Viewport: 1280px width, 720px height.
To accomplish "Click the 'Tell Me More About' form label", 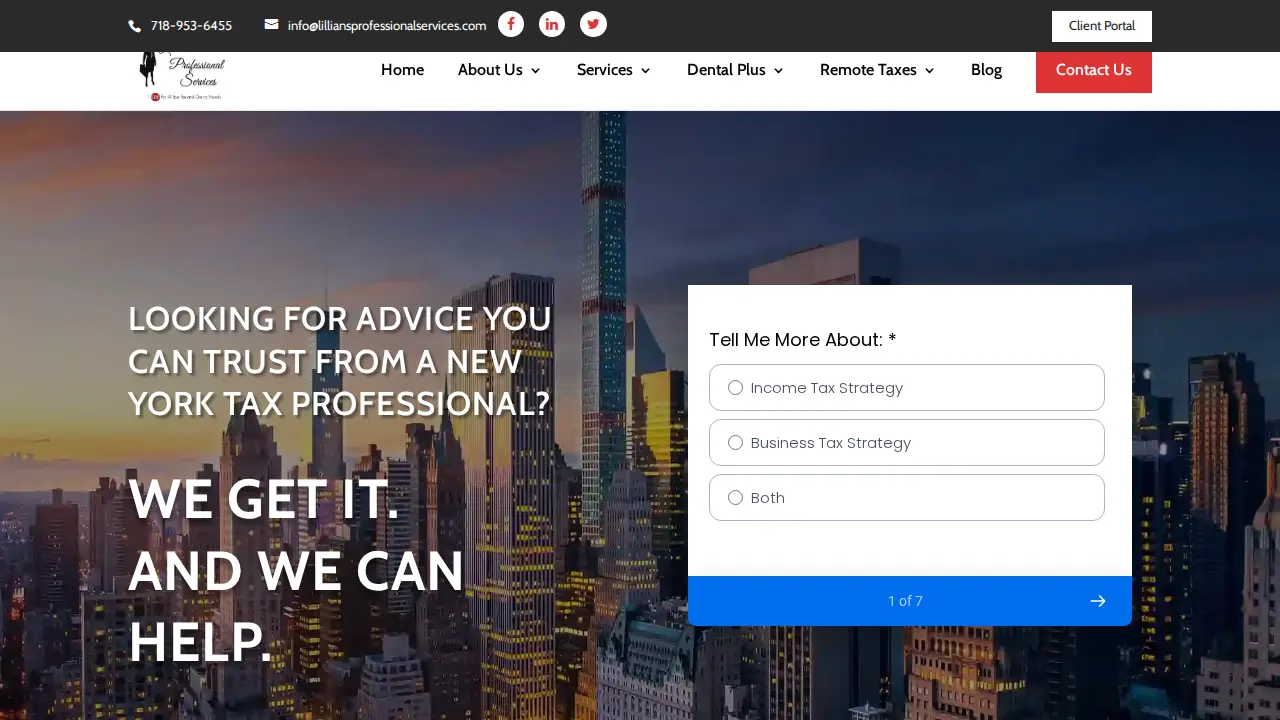I will (803, 340).
